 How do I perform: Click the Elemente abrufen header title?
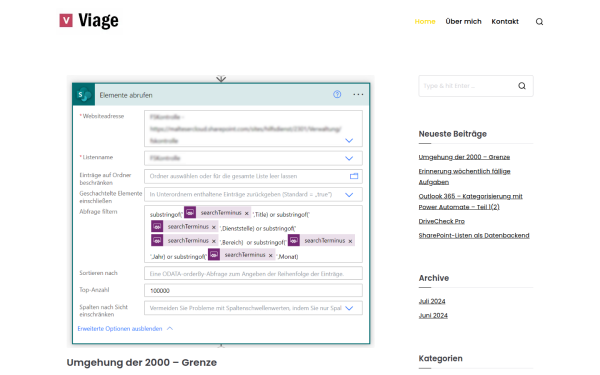pos(126,95)
